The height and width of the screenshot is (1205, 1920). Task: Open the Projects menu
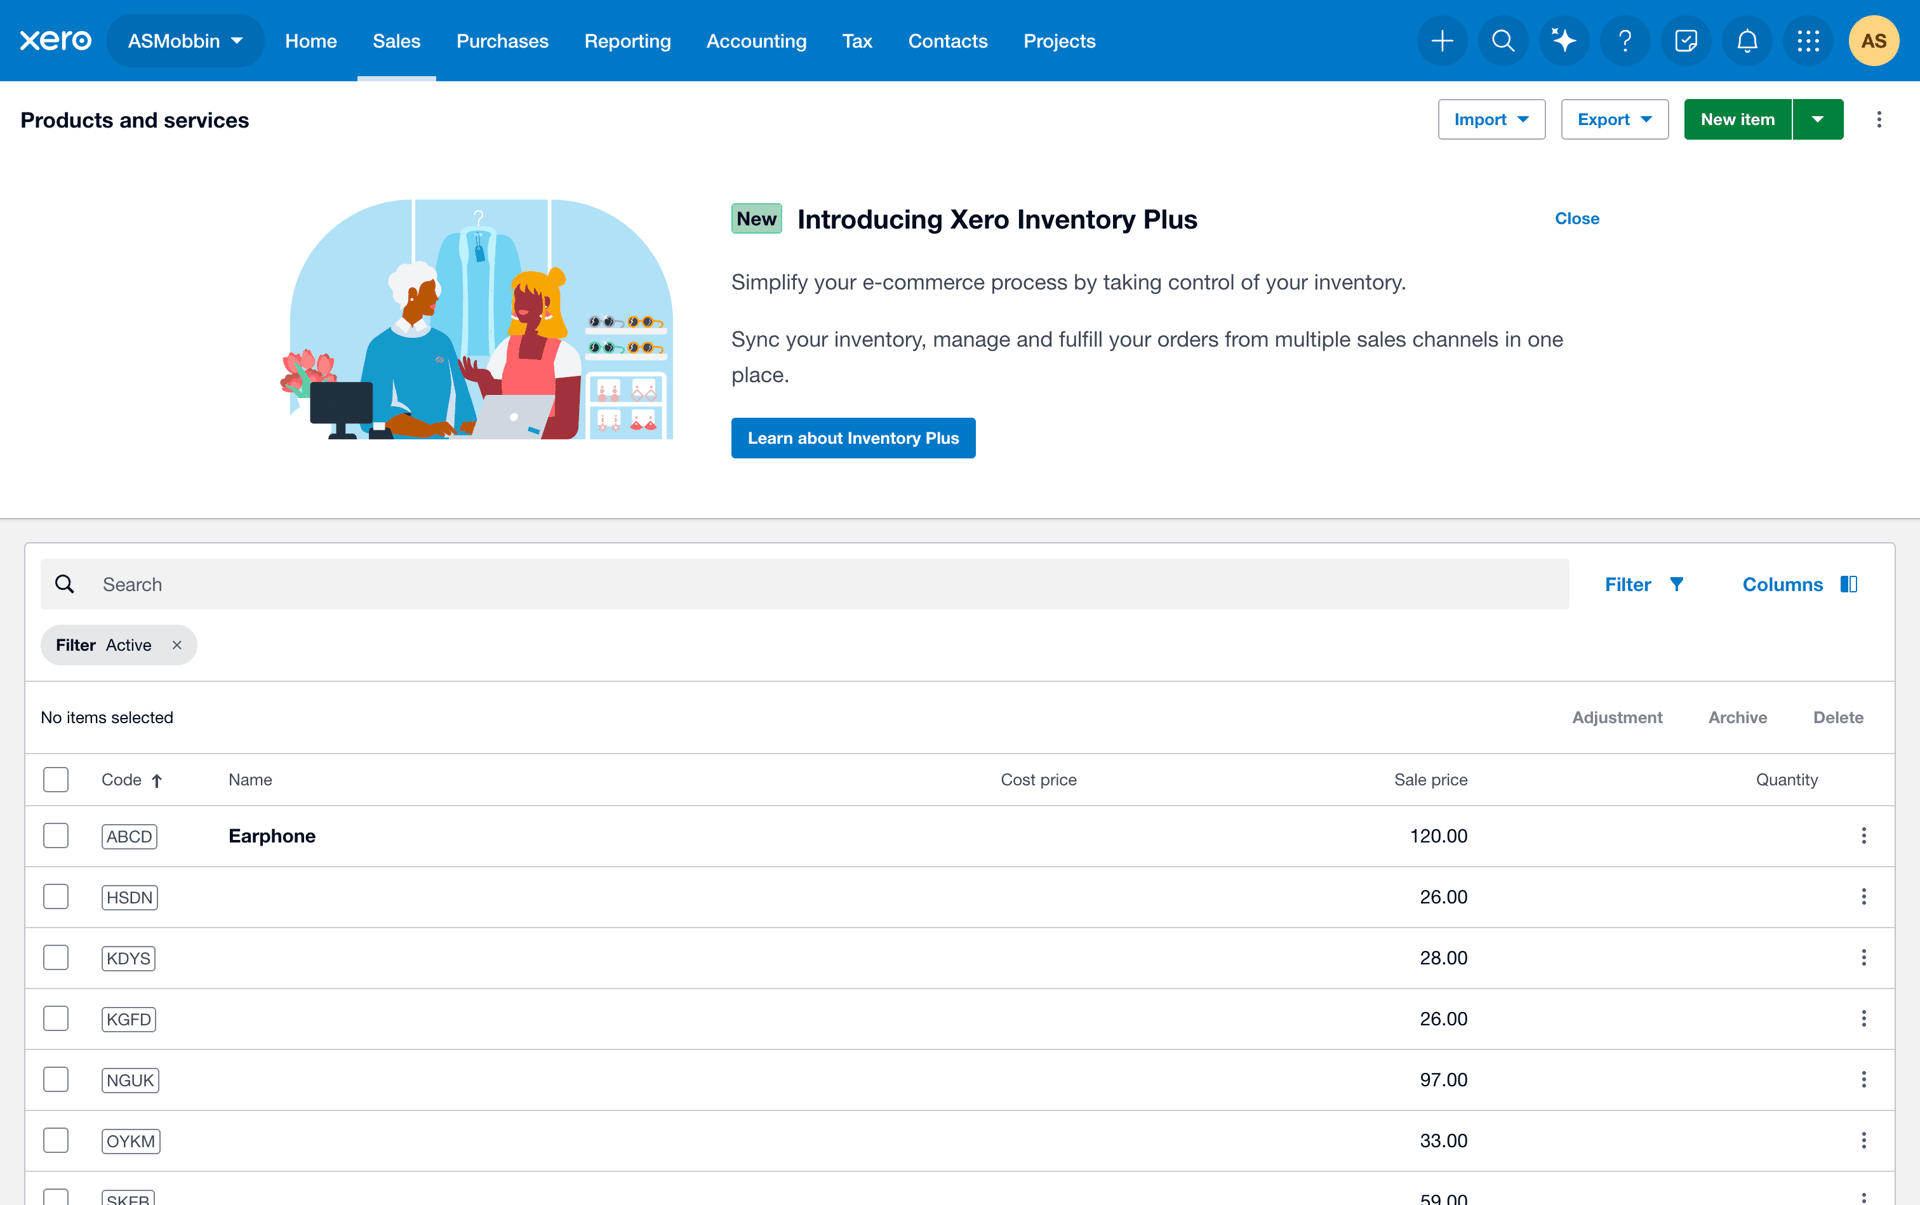(x=1059, y=41)
